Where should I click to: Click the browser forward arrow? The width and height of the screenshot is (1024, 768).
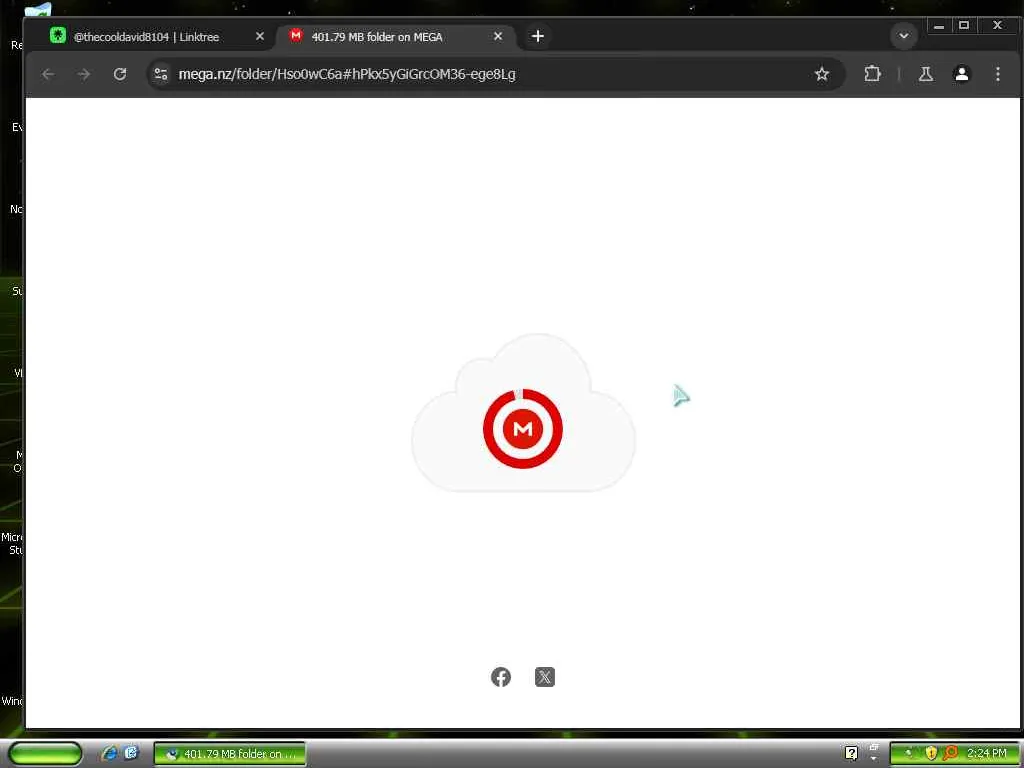coord(84,74)
